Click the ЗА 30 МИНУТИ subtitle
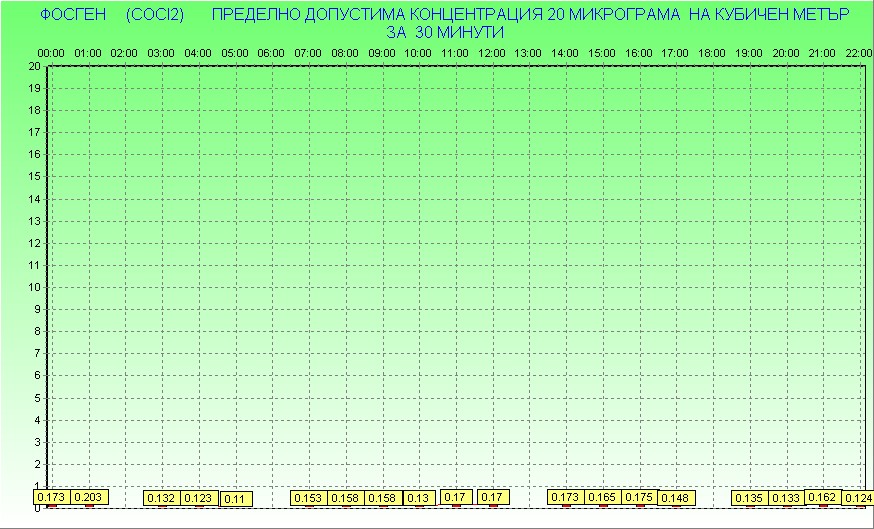 (x=445, y=32)
